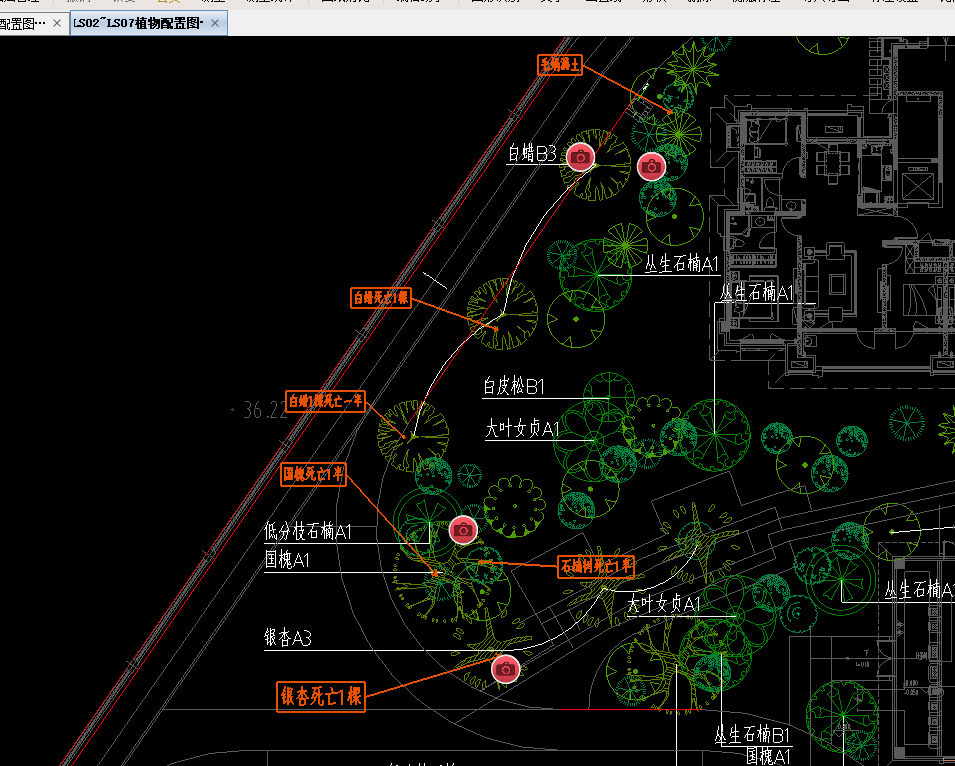The image size is (955, 766).
Task: Switch to the LS02~LS07植物配置图 tab
Action: (x=138, y=23)
